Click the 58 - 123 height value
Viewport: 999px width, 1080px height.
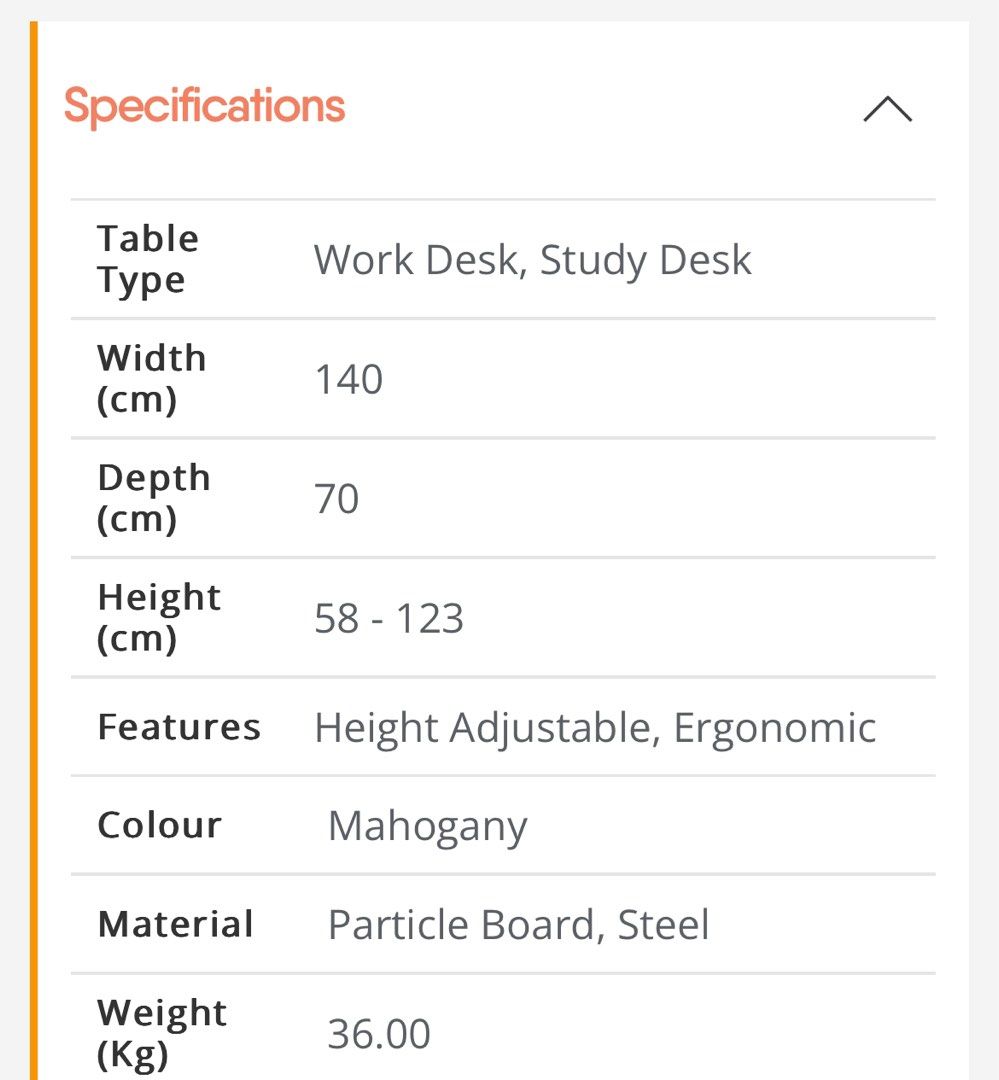[387, 618]
